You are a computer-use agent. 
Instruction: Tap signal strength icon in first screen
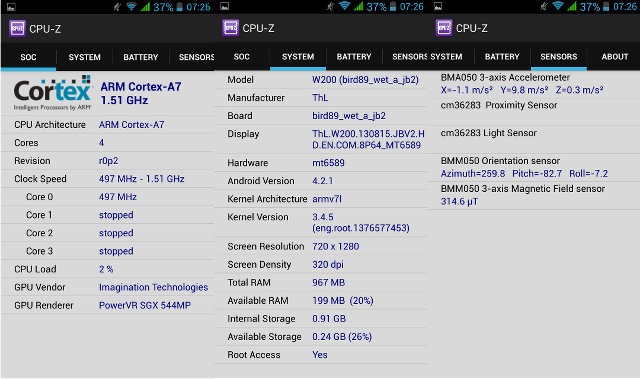(x=145, y=7)
